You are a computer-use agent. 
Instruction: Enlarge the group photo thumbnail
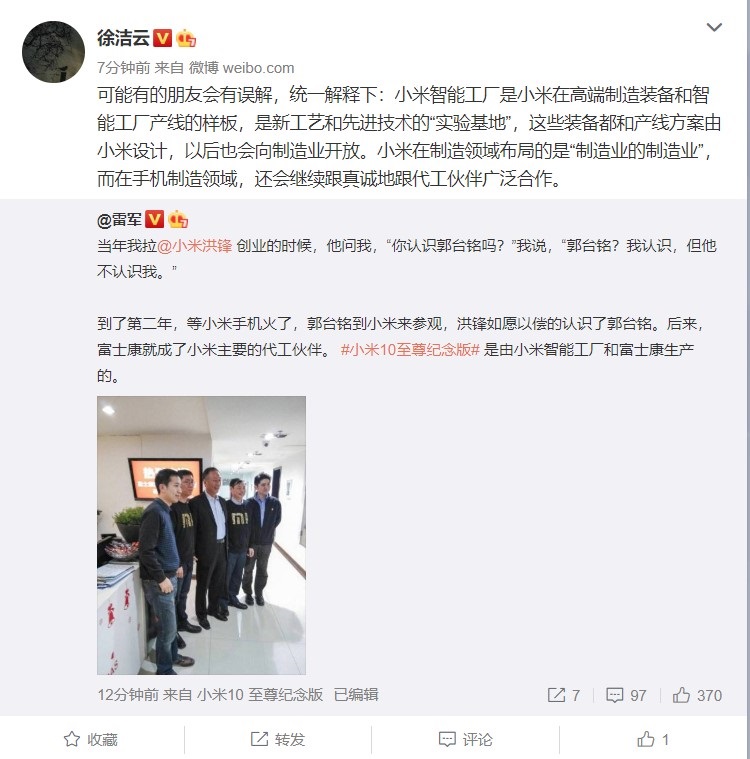[x=201, y=535]
